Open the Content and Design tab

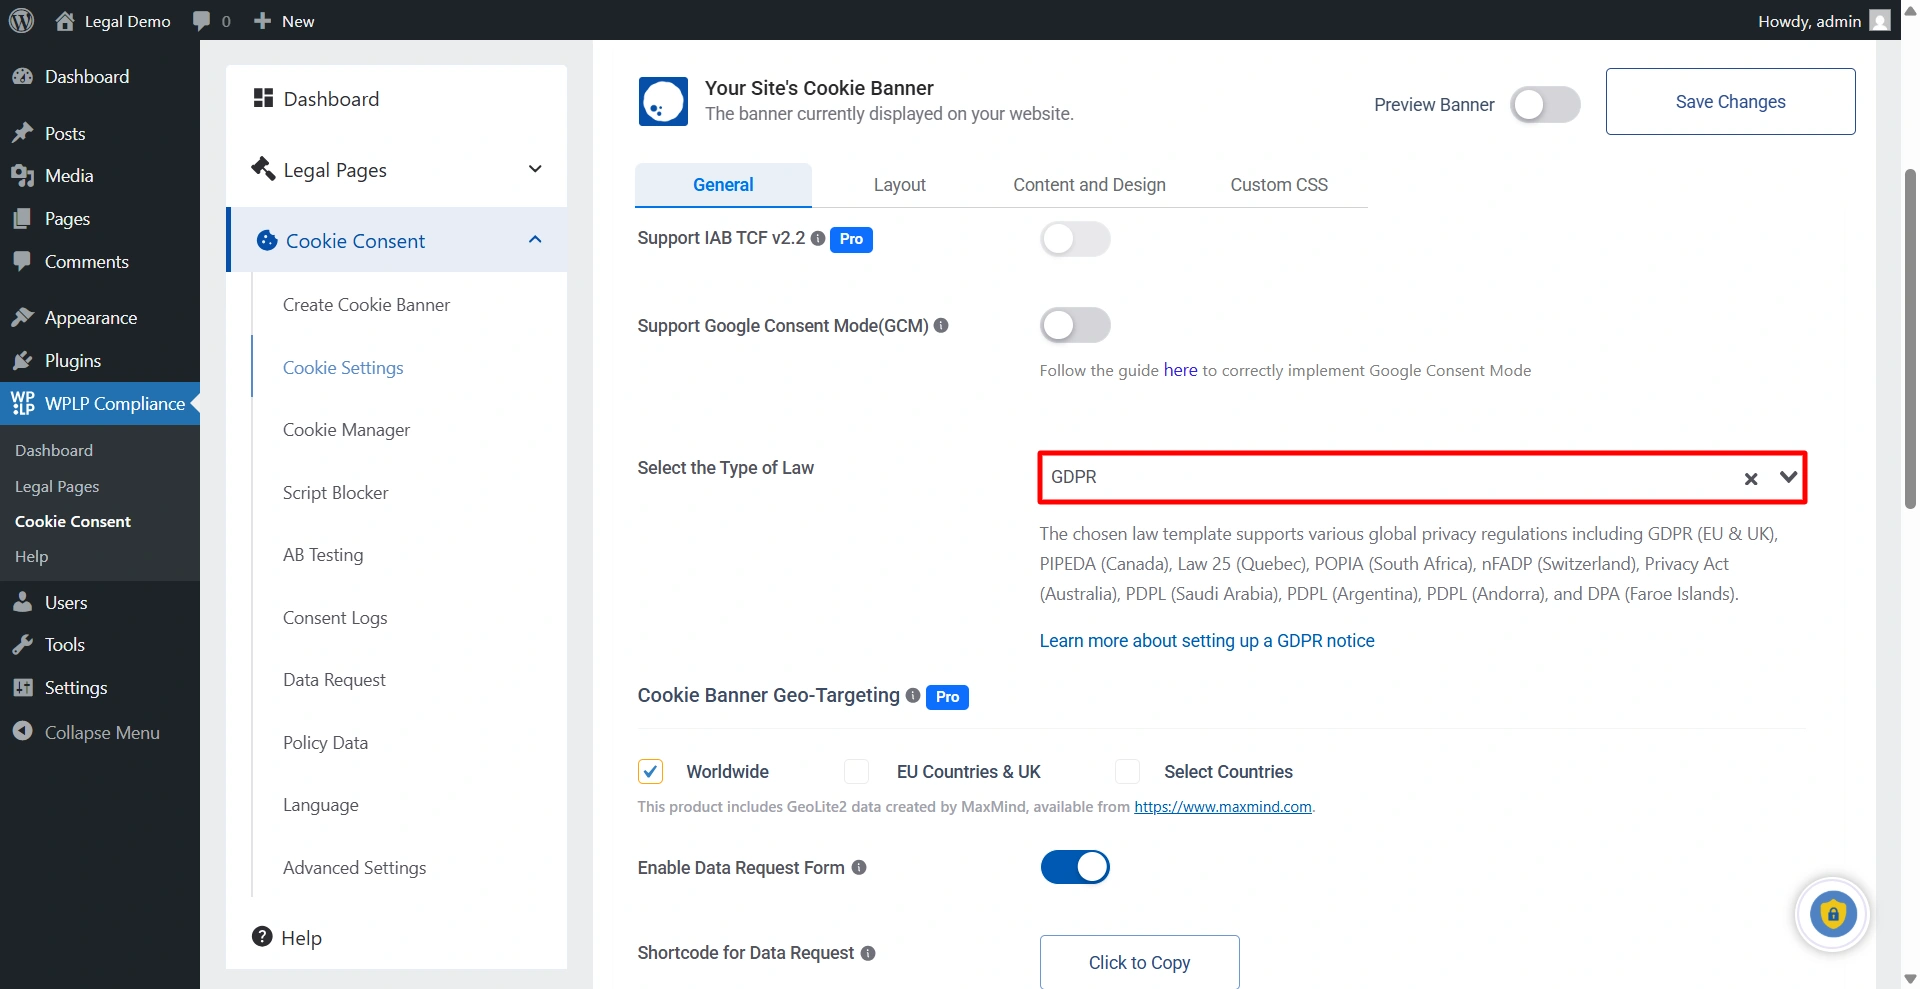1089,185
